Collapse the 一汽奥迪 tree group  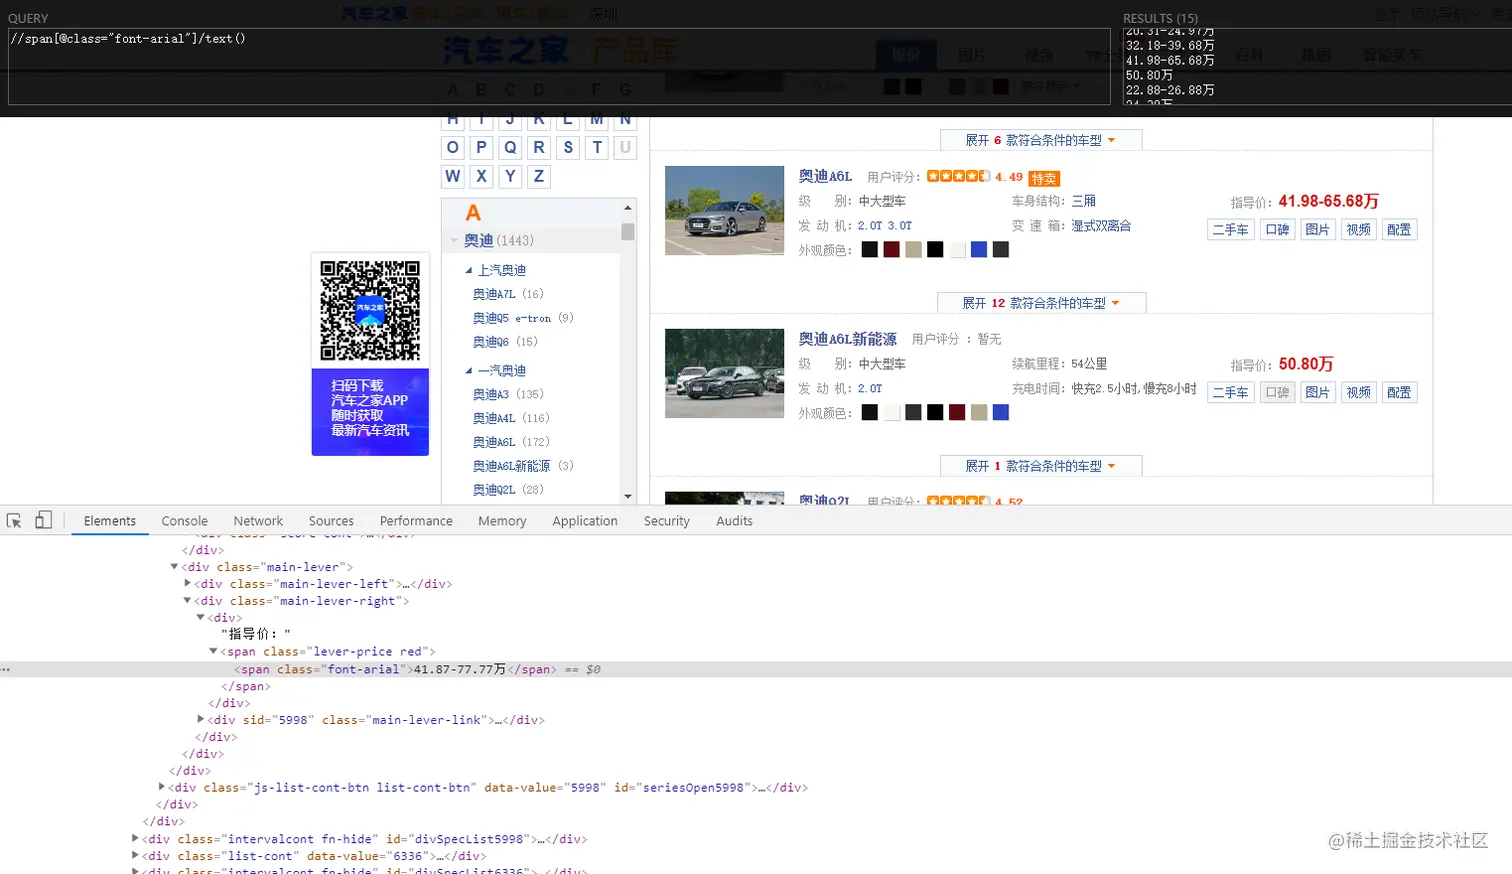click(x=469, y=371)
